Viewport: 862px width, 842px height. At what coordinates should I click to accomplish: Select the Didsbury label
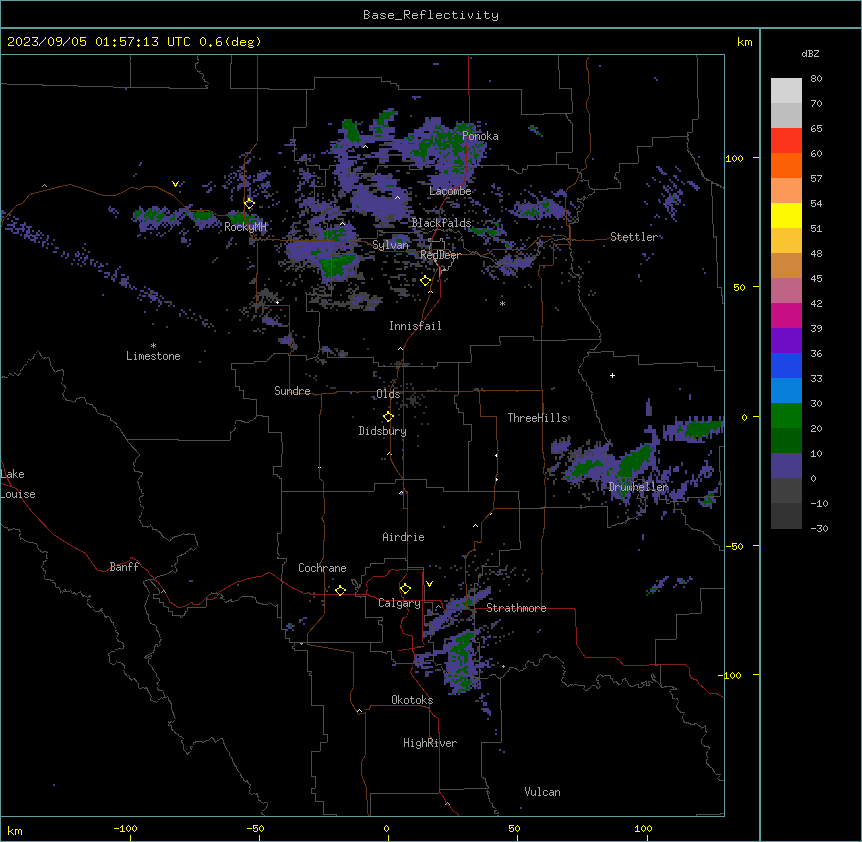(383, 431)
